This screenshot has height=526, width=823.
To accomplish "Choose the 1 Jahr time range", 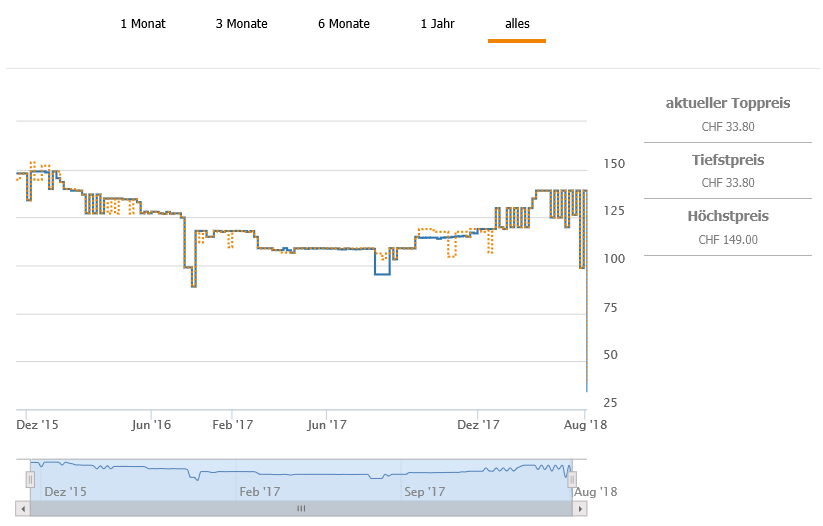I will (437, 24).
